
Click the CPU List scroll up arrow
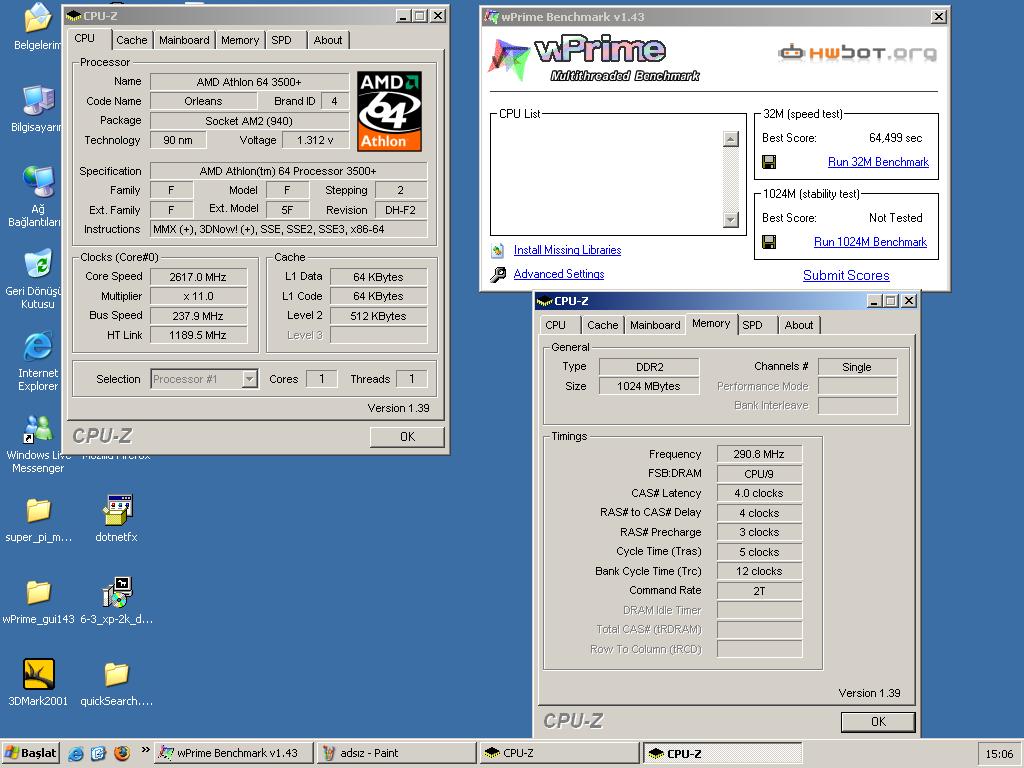(x=731, y=139)
